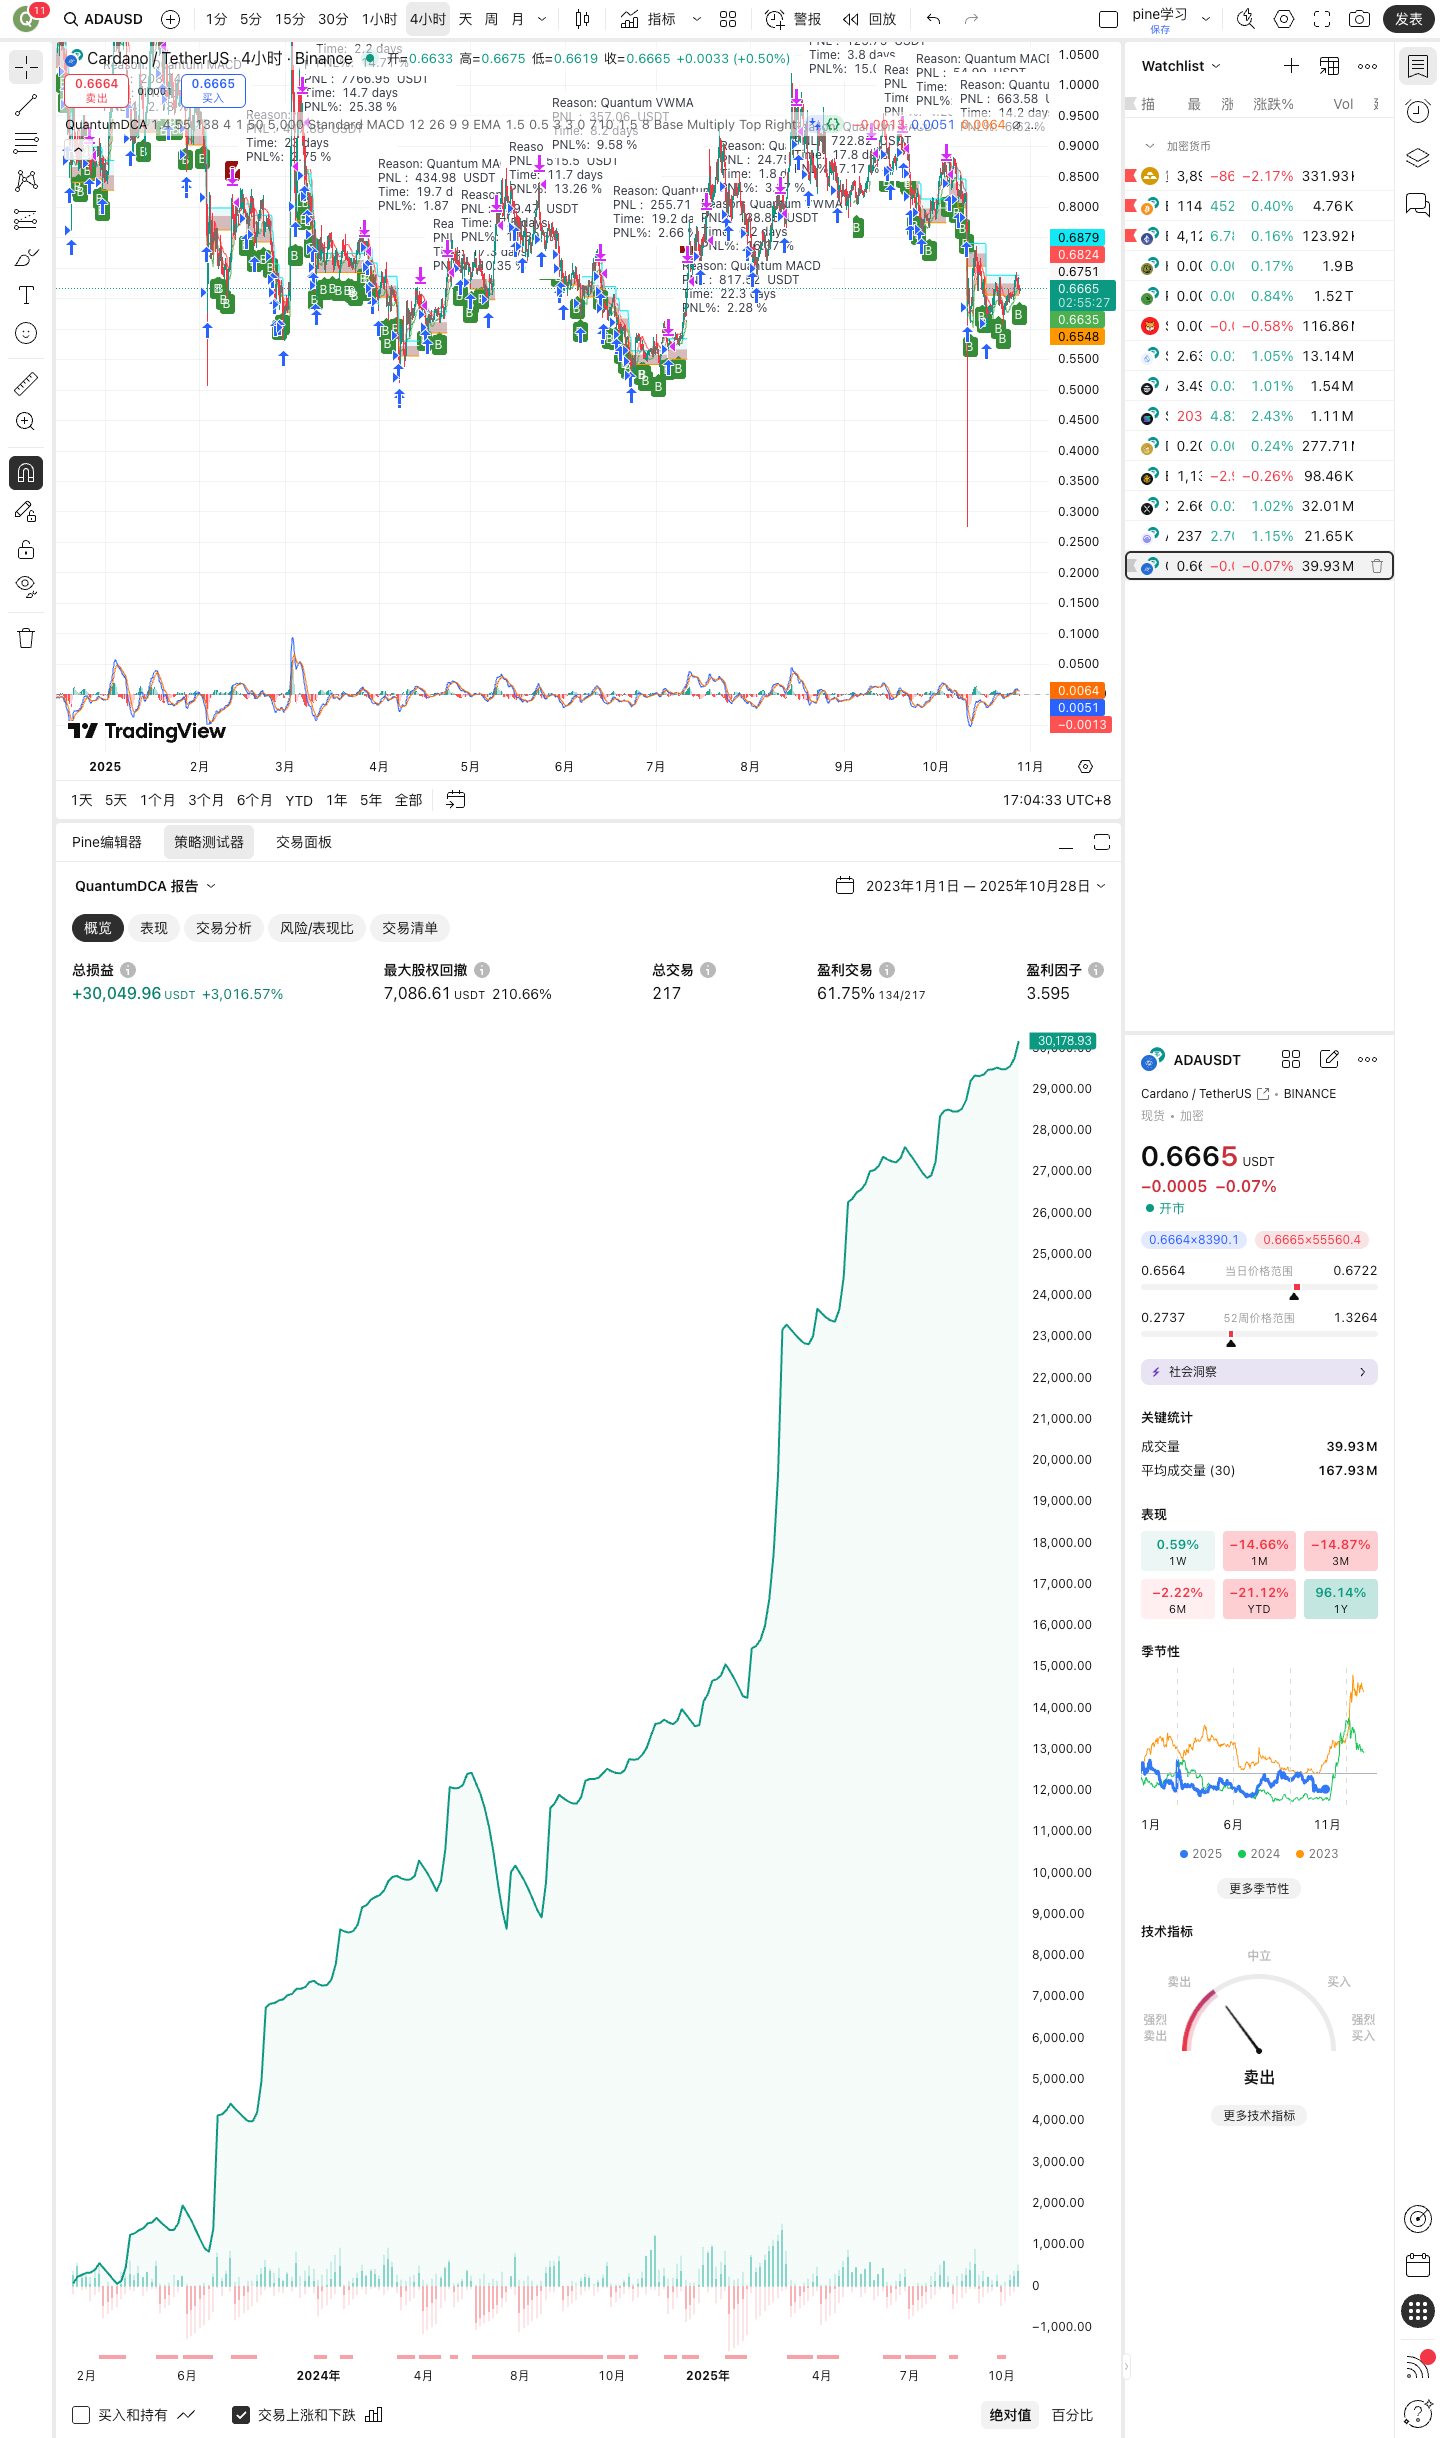Open the 交易清单 tab

(409, 928)
